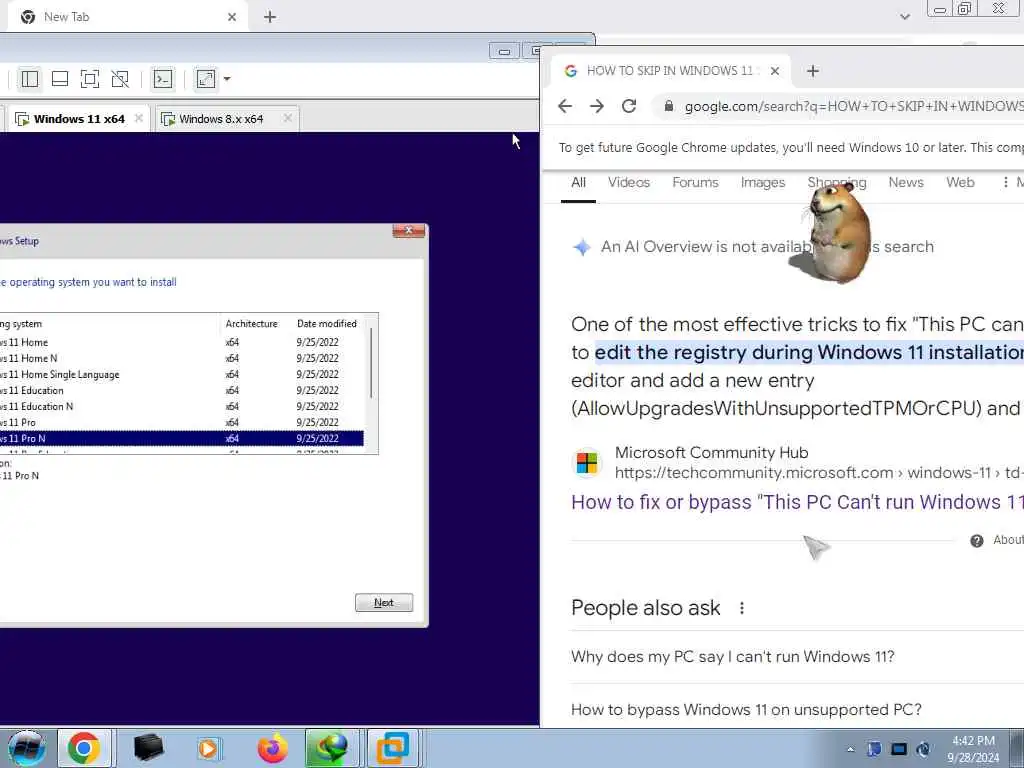The height and width of the screenshot is (768, 1024).
Task: Click the Microsoft Community Hub logo icon
Action: point(586,462)
